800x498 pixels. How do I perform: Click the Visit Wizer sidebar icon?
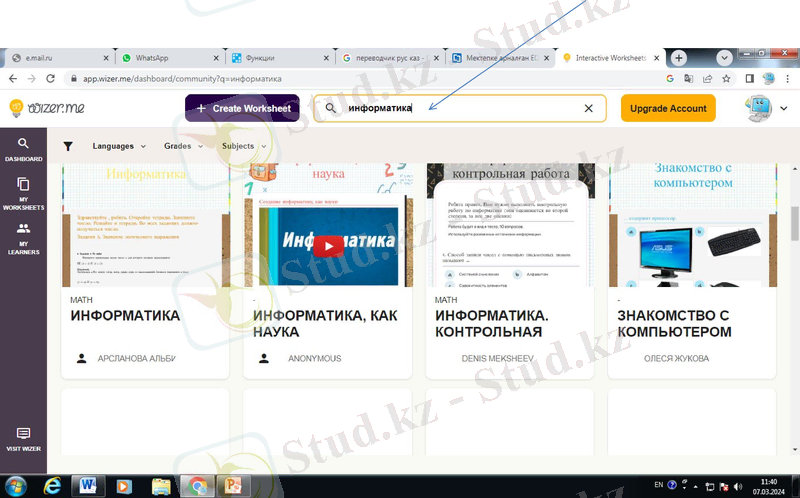coord(23,439)
